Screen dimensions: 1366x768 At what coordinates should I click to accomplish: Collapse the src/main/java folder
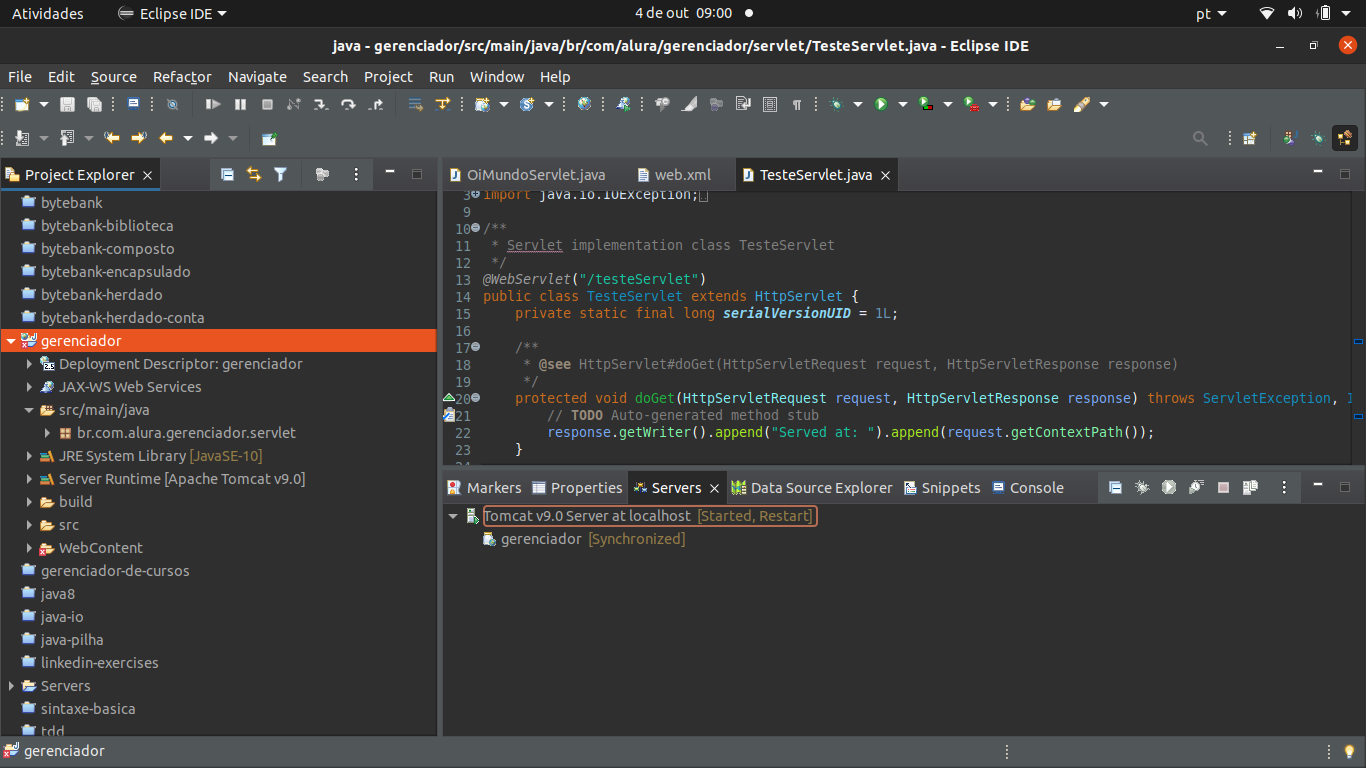(30, 410)
